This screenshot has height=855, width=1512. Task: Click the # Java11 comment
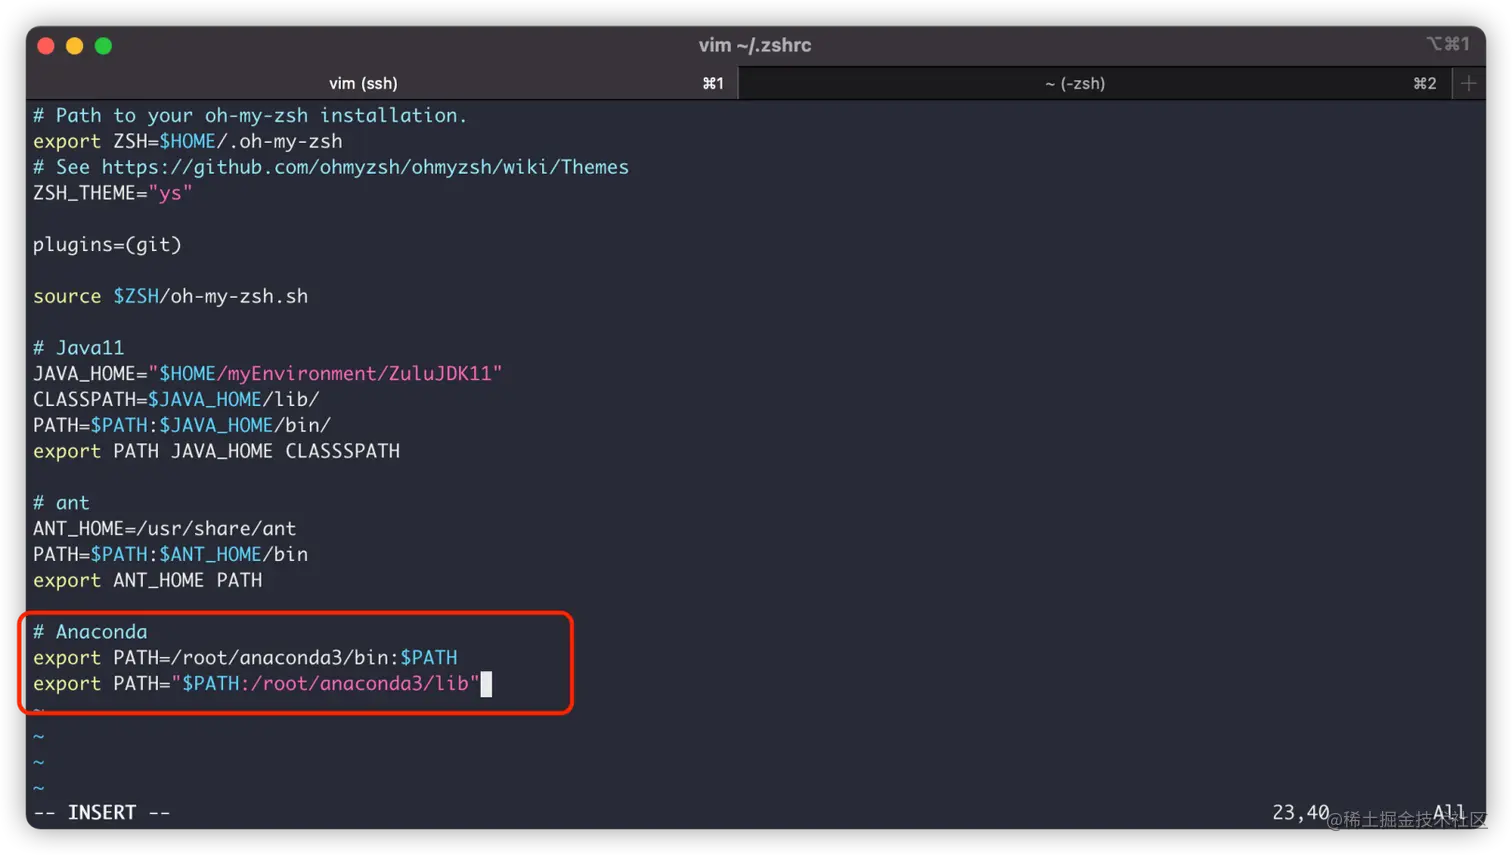(78, 348)
